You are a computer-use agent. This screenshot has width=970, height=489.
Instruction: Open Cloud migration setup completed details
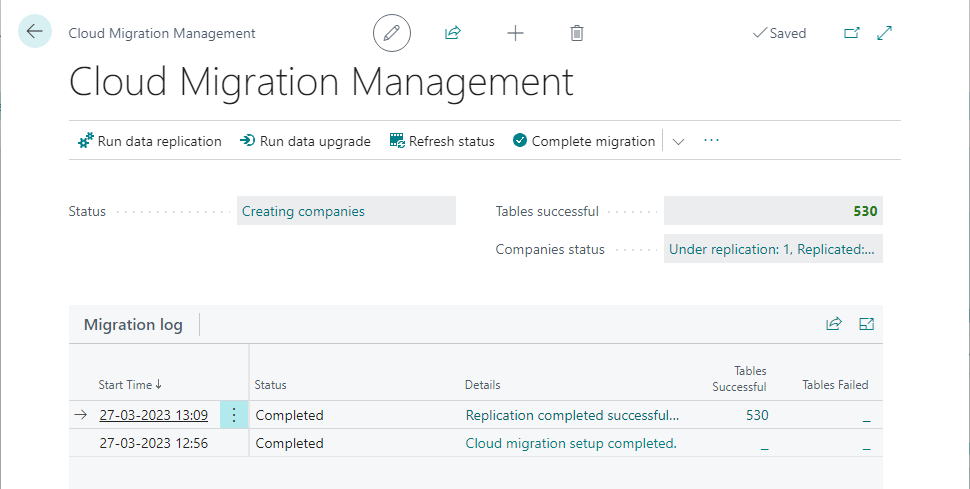click(571, 443)
